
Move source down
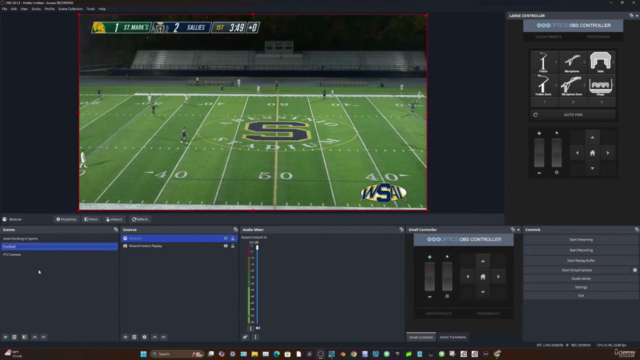[163, 337]
